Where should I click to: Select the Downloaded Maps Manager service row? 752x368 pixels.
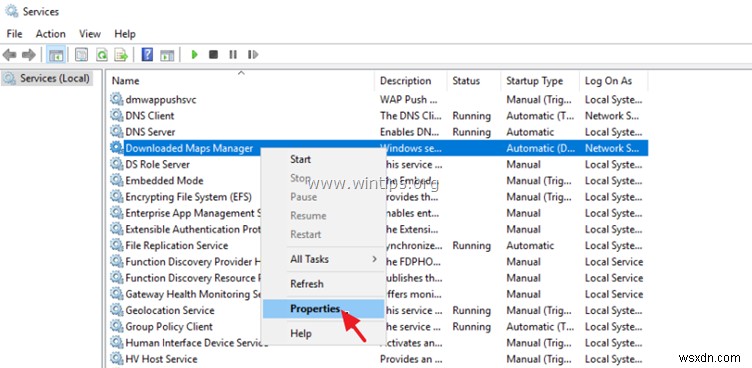click(x=378, y=148)
